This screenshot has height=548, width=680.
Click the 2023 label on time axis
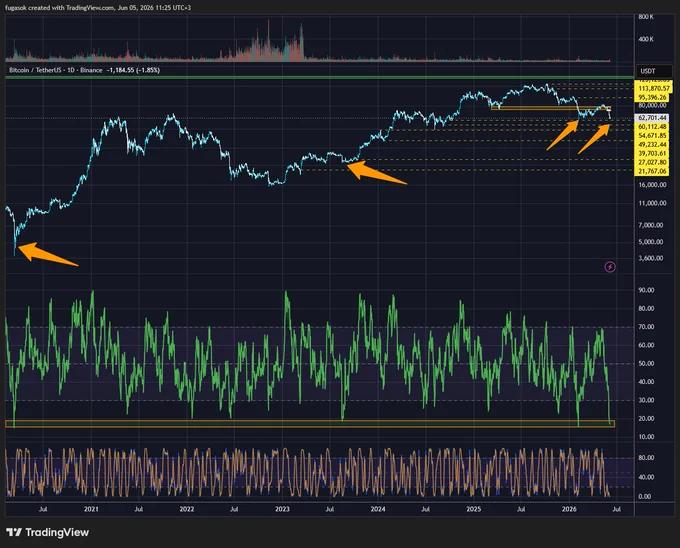pos(282,509)
